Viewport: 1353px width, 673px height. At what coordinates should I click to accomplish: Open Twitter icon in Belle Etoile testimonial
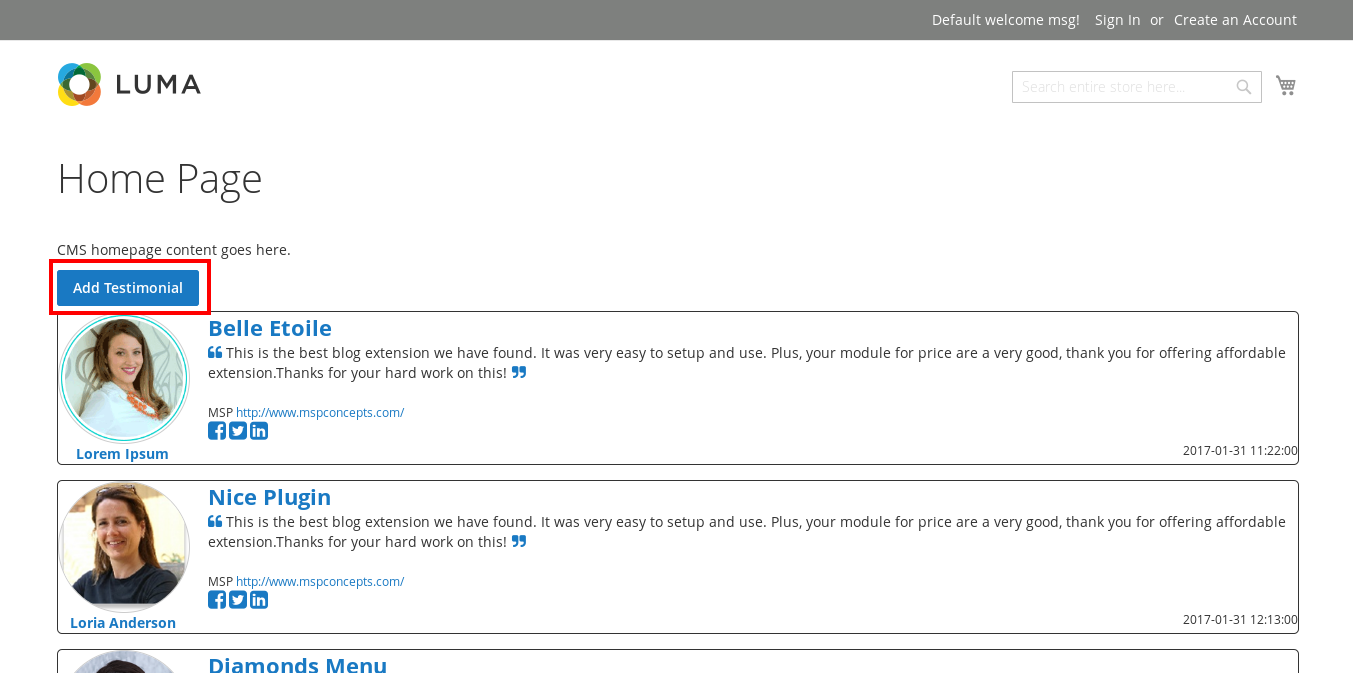click(238, 431)
